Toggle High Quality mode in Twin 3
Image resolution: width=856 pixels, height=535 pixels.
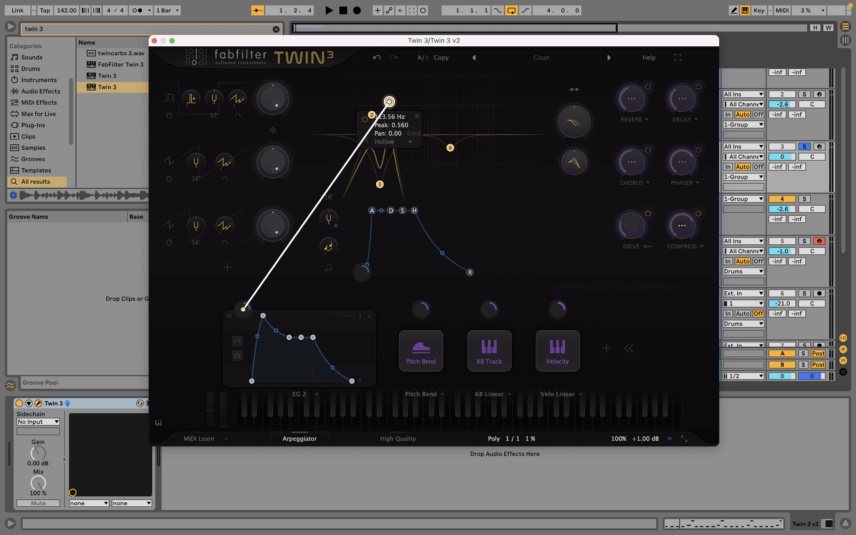click(x=397, y=438)
